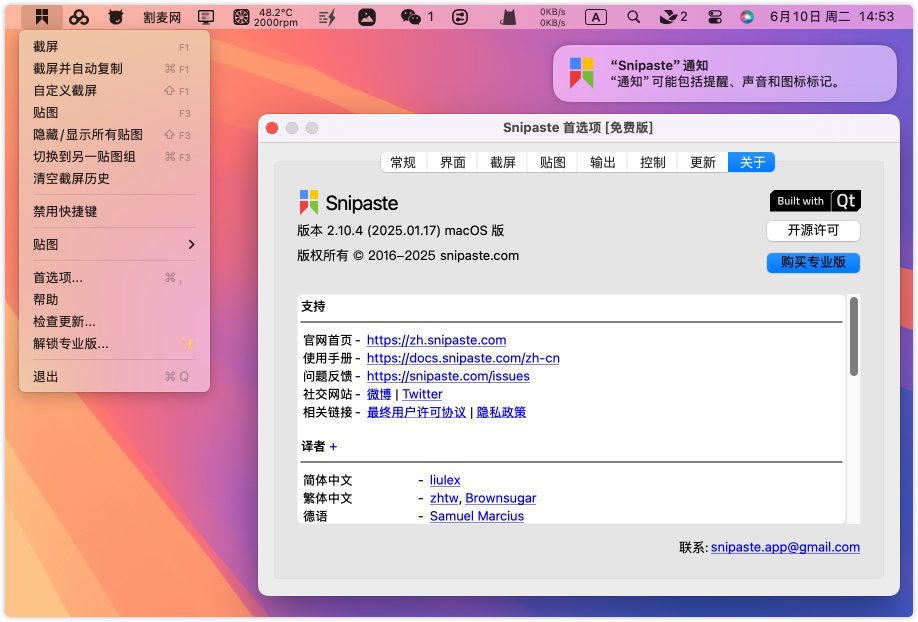Open WeChat from the menu bar
This screenshot has width=918, height=622.
417,18
